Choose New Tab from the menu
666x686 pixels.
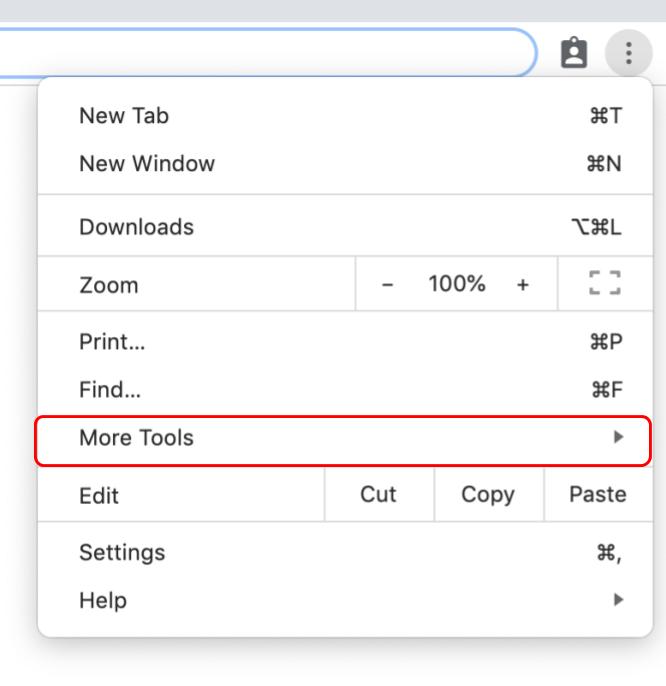[x=345, y=116]
